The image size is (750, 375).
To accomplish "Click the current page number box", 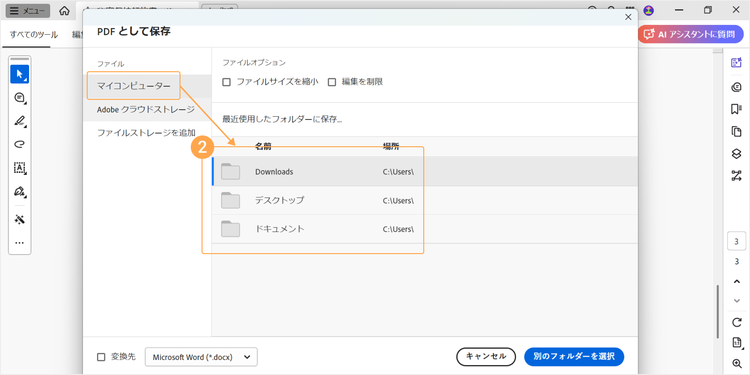I will click(x=737, y=241).
